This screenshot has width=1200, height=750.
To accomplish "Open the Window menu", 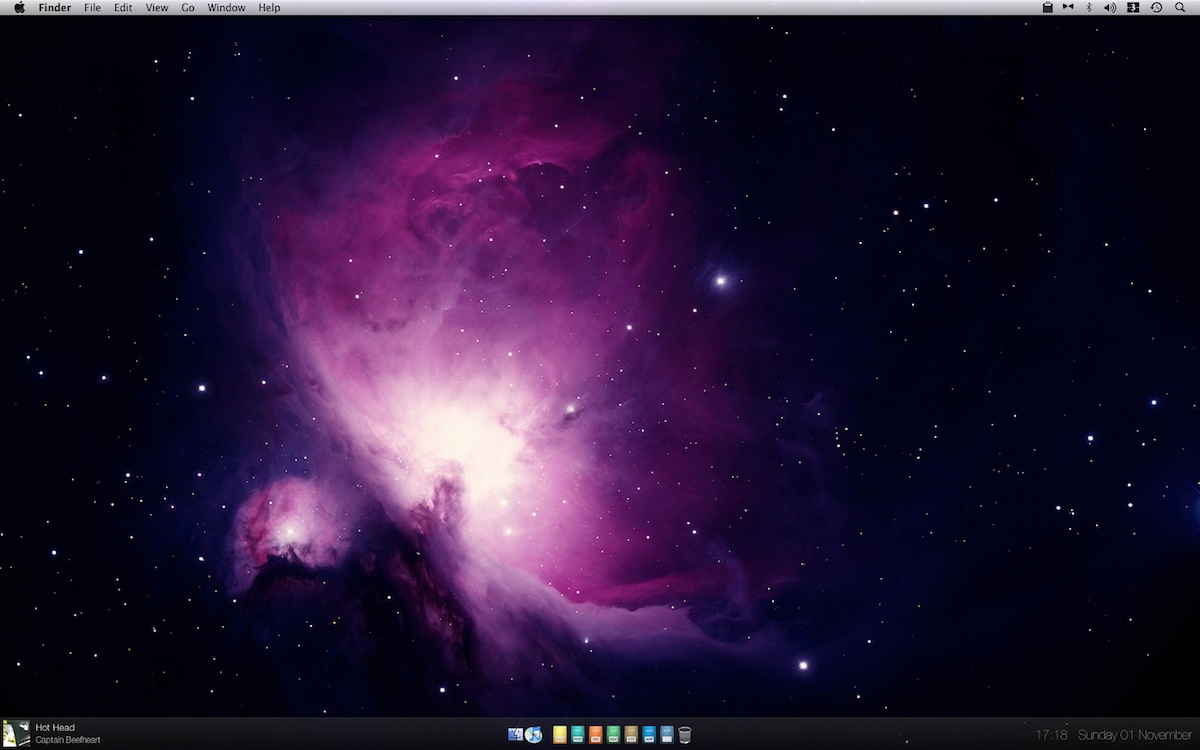I will pos(227,7).
